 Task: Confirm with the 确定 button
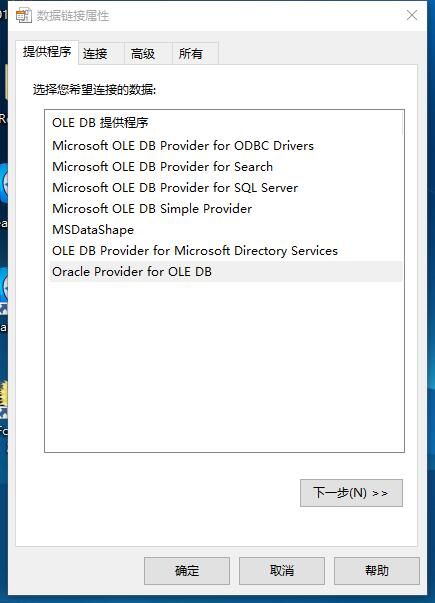tap(187, 571)
